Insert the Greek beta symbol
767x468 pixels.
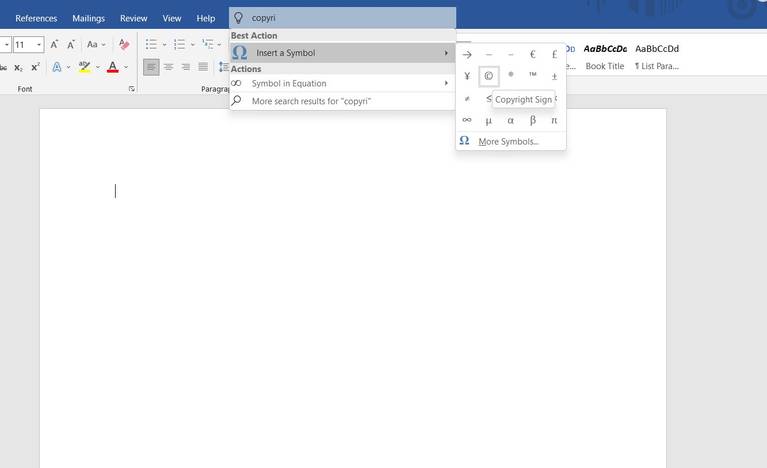coord(532,120)
